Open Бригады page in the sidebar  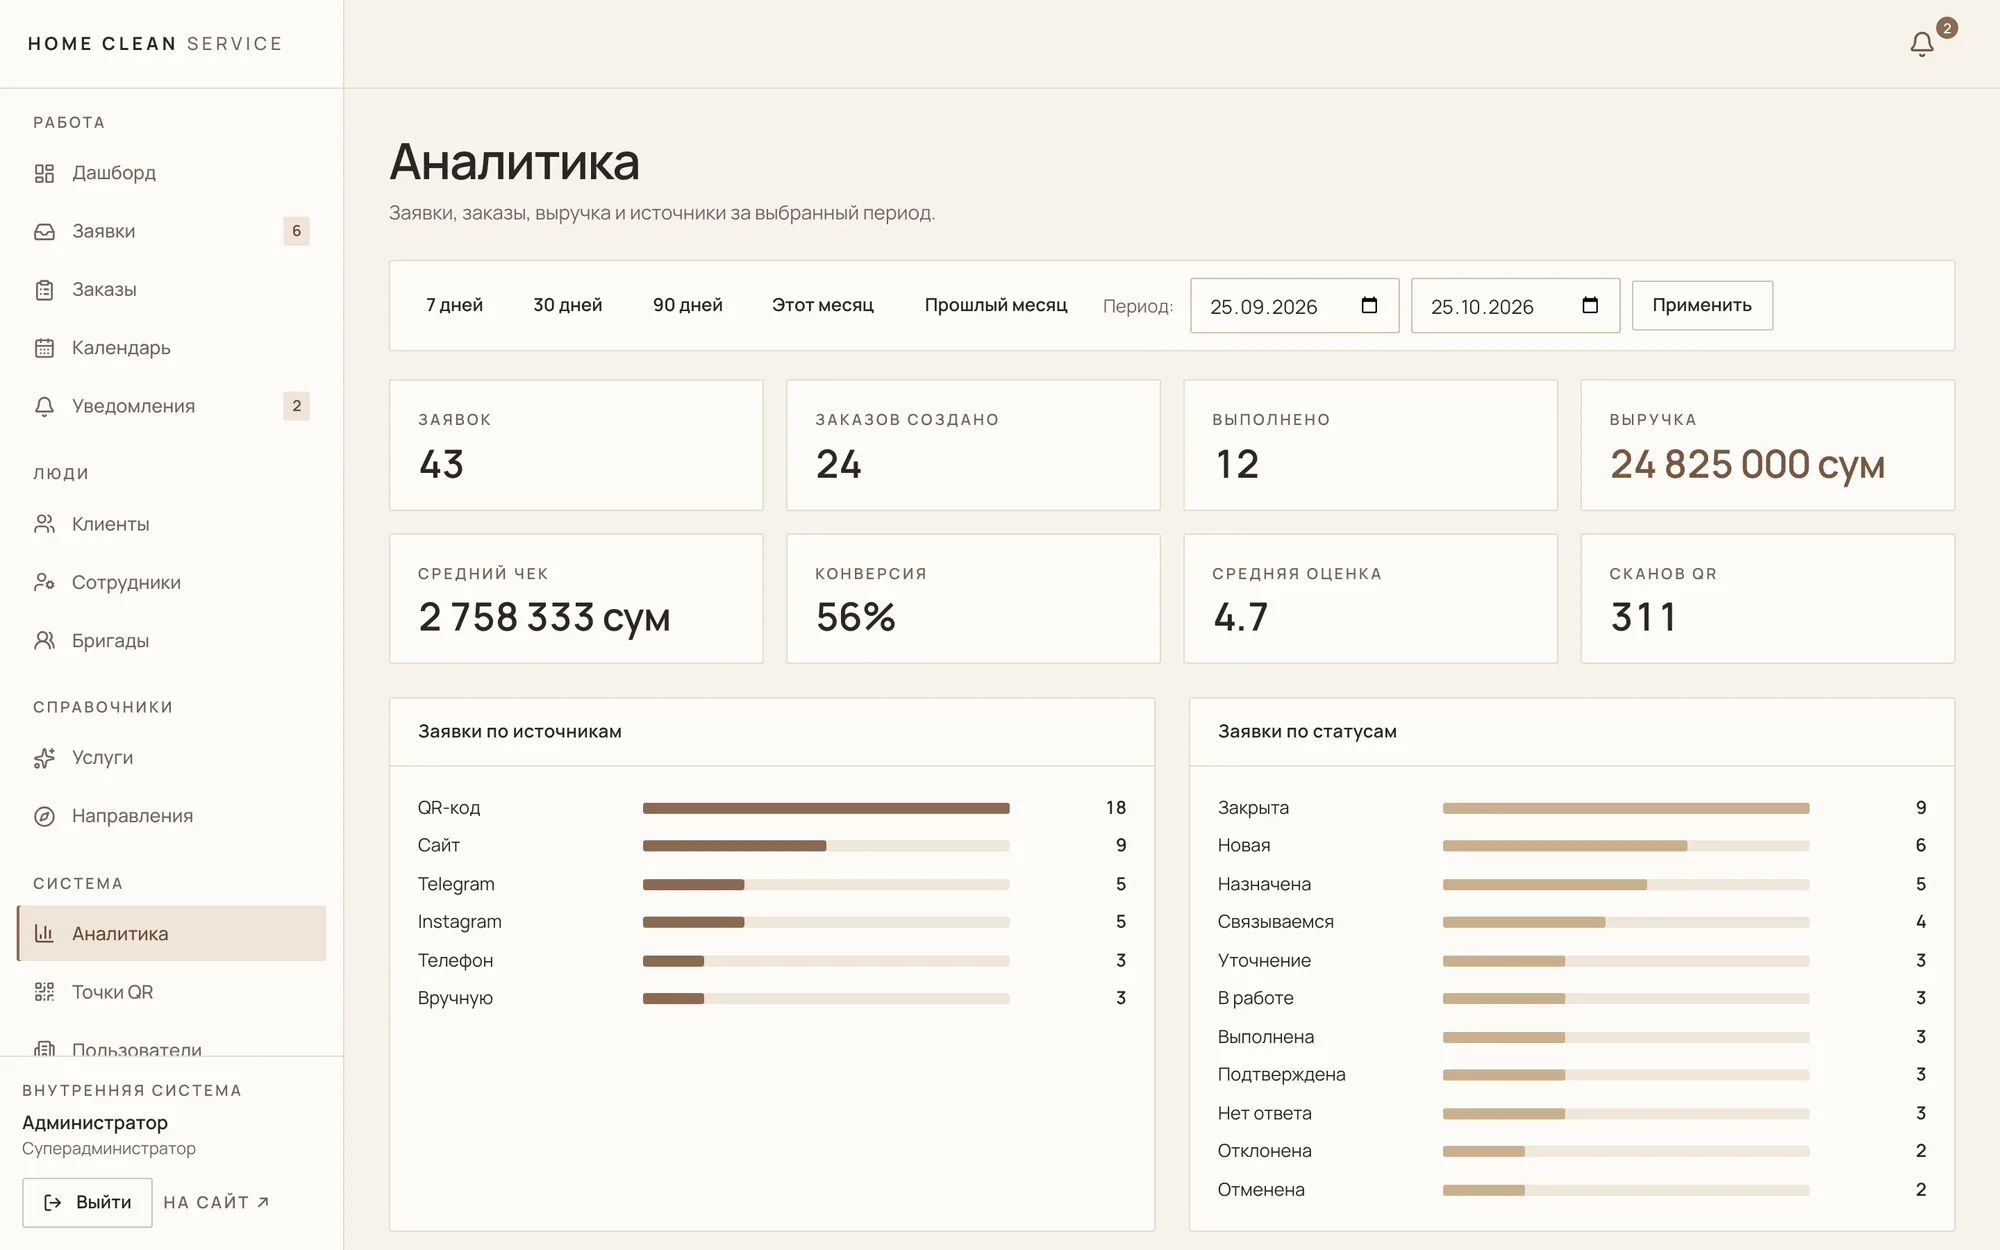click(171, 641)
